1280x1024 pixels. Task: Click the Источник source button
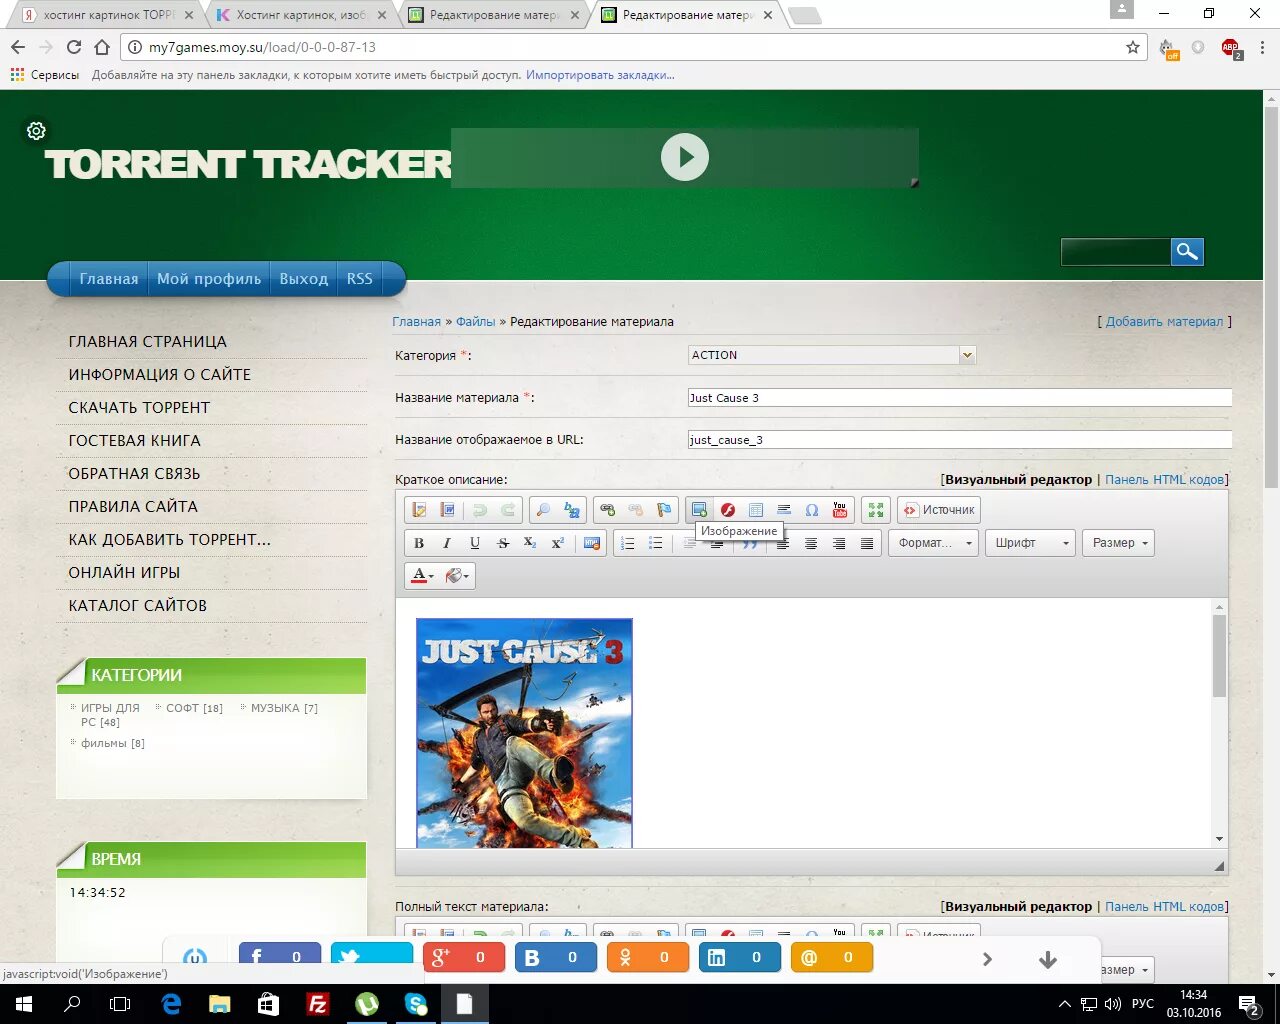939,510
